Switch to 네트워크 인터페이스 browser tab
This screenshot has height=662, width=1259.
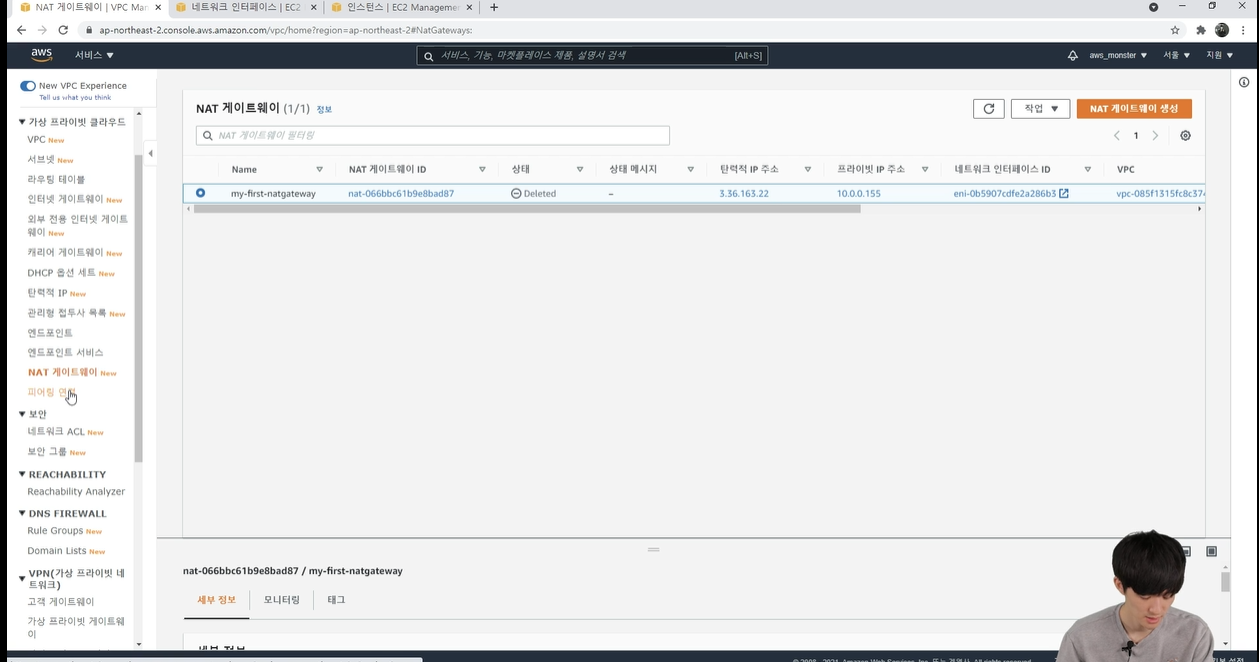pos(246,7)
